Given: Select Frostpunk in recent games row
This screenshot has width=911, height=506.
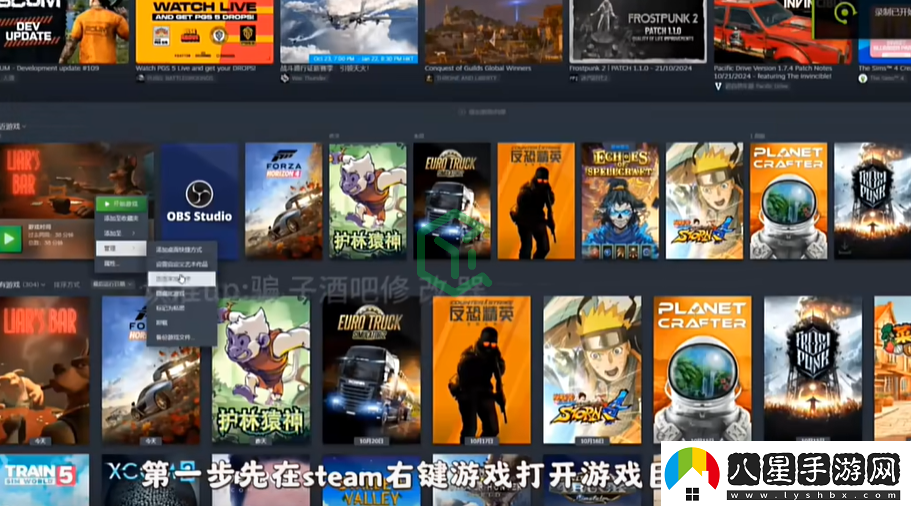Looking at the screenshot, I should click(873, 201).
